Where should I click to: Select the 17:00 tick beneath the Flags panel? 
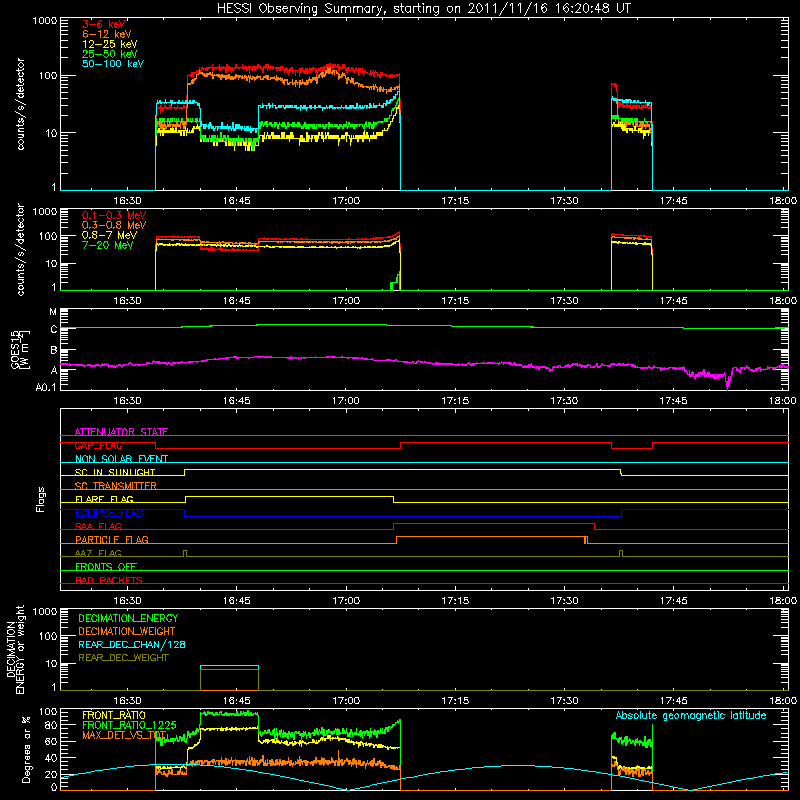click(x=346, y=601)
